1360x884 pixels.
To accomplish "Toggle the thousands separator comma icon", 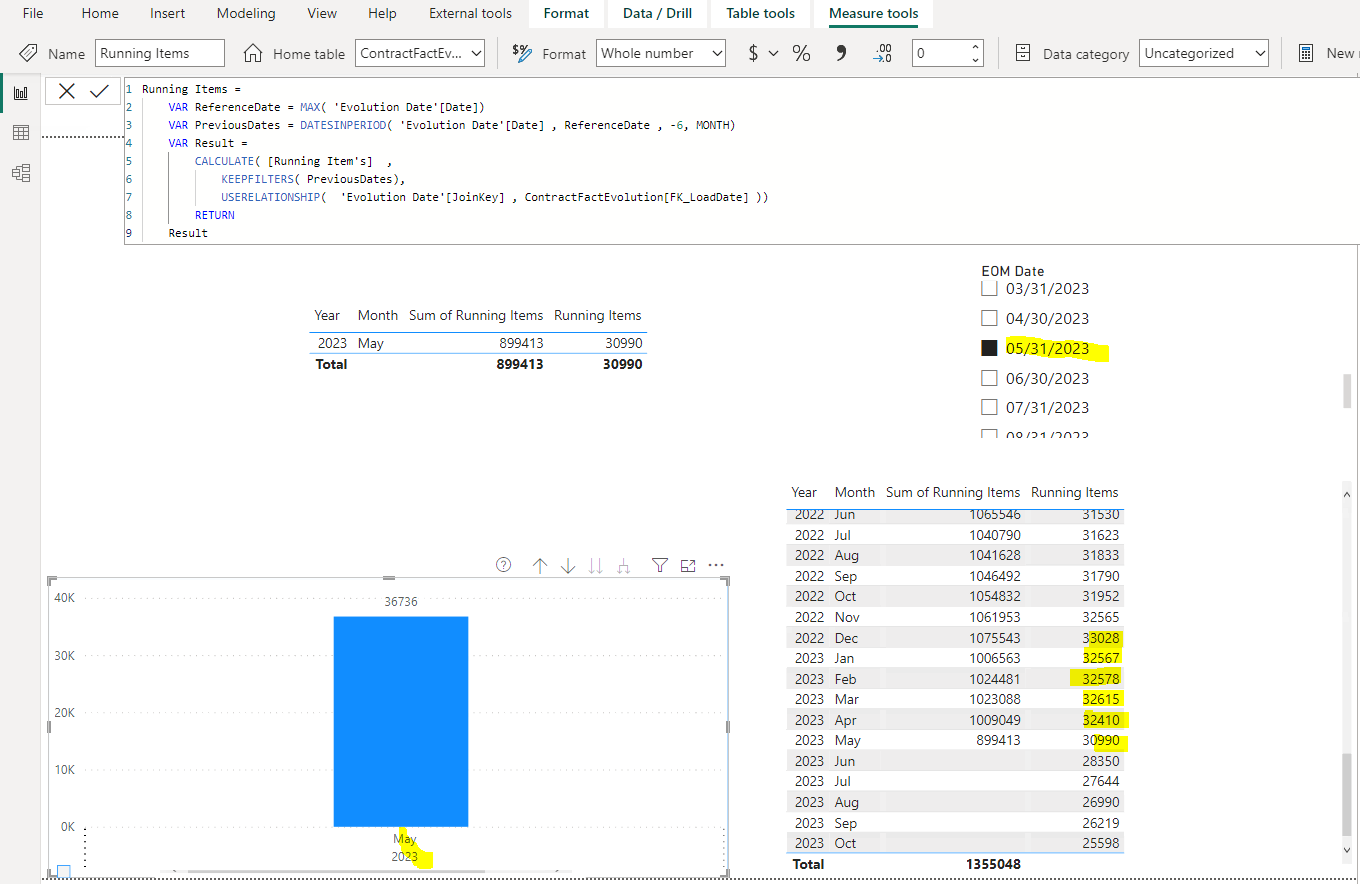I will tap(841, 53).
